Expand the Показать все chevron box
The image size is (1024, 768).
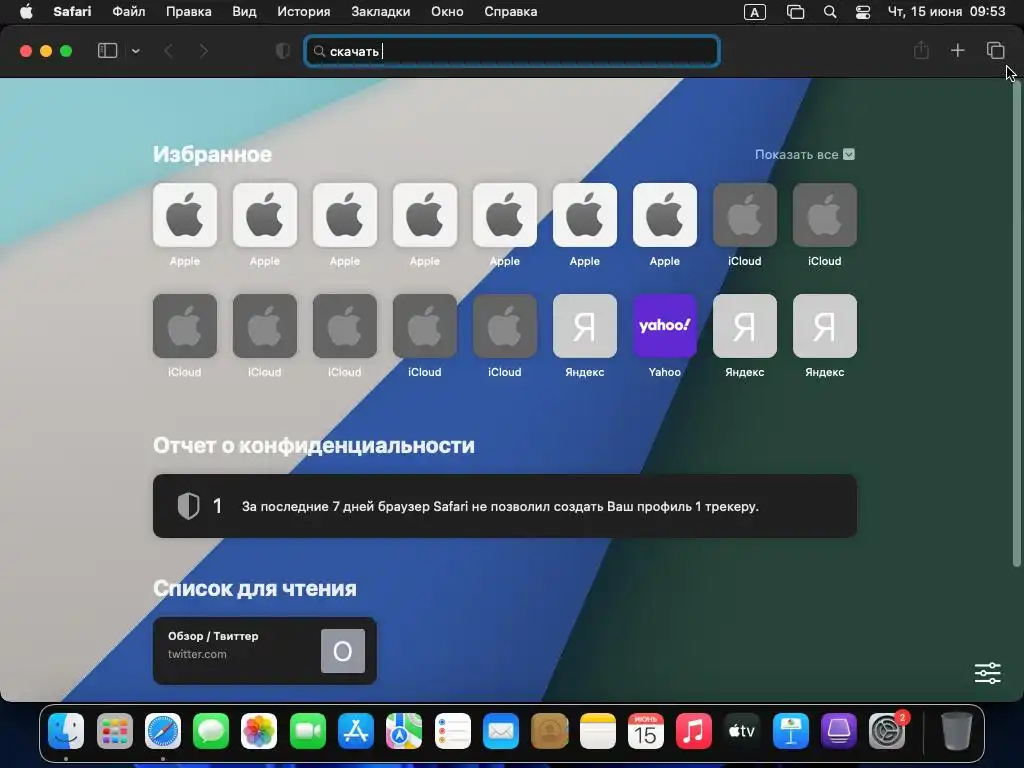(848, 155)
